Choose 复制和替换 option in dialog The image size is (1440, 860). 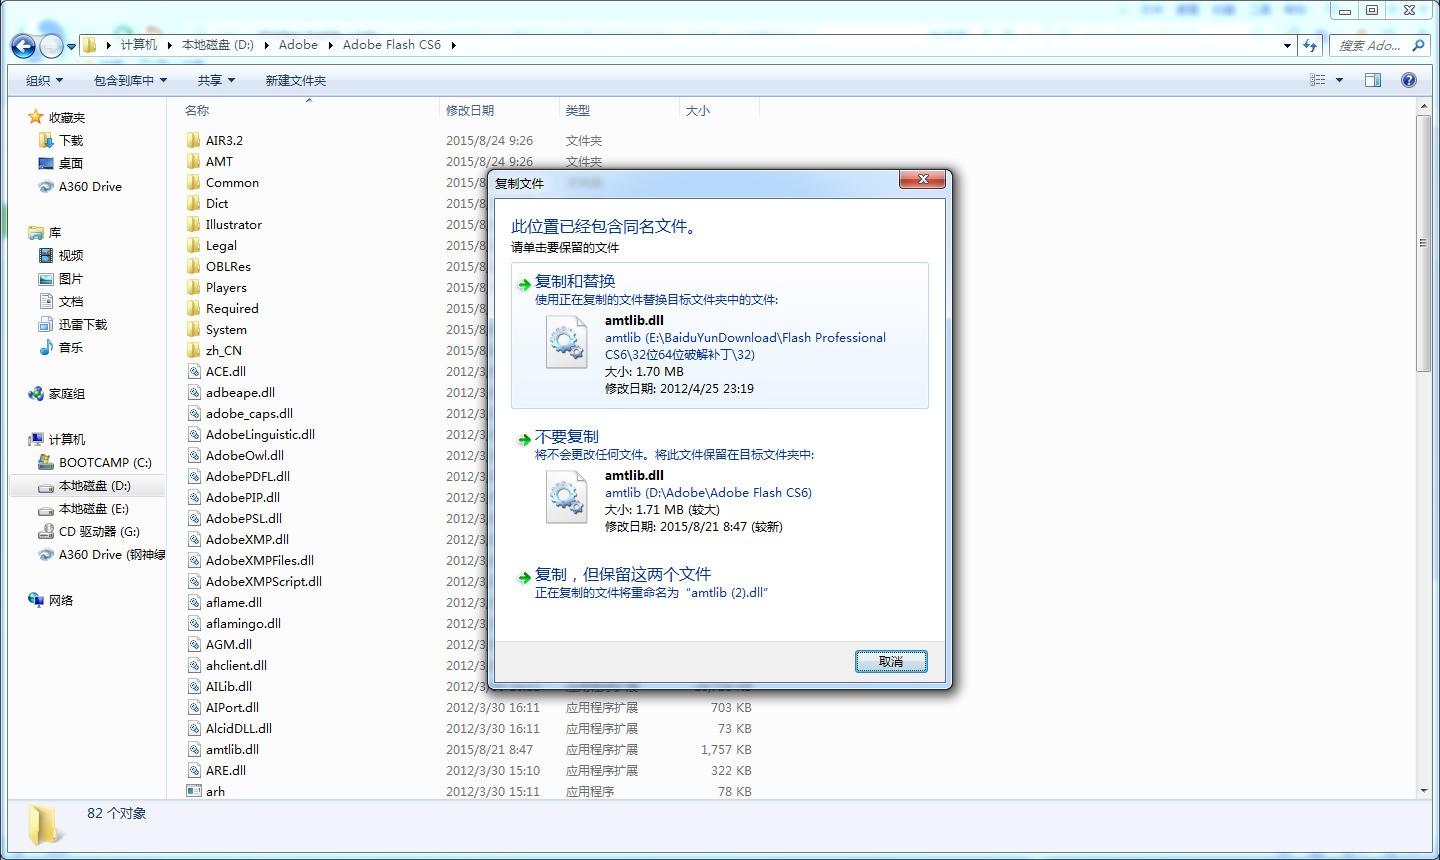[x=575, y=282]
